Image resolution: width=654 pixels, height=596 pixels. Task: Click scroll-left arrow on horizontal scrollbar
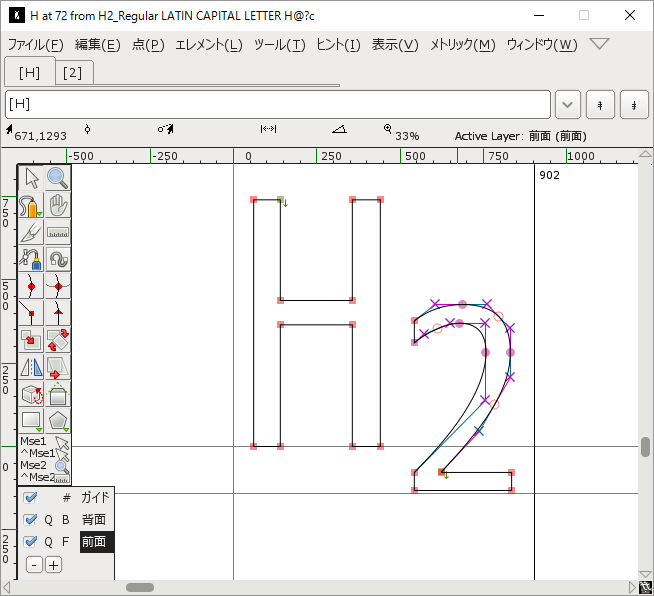pyautogui.click(x=7, y=587)
